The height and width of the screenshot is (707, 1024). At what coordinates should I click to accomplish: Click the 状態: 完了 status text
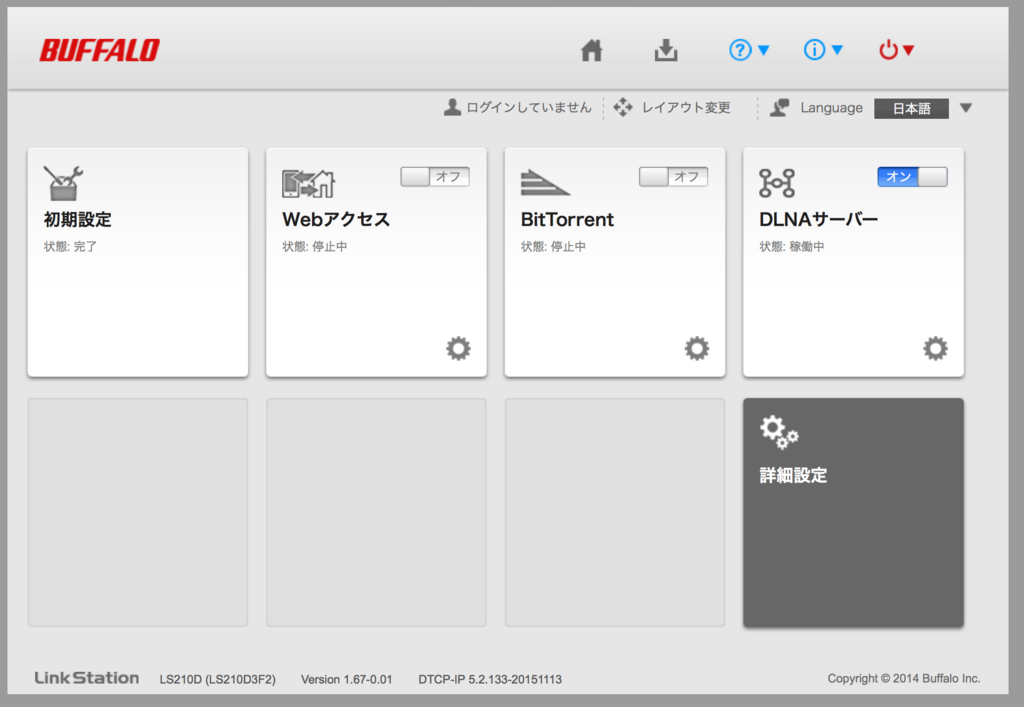click(x=70, y=247)
